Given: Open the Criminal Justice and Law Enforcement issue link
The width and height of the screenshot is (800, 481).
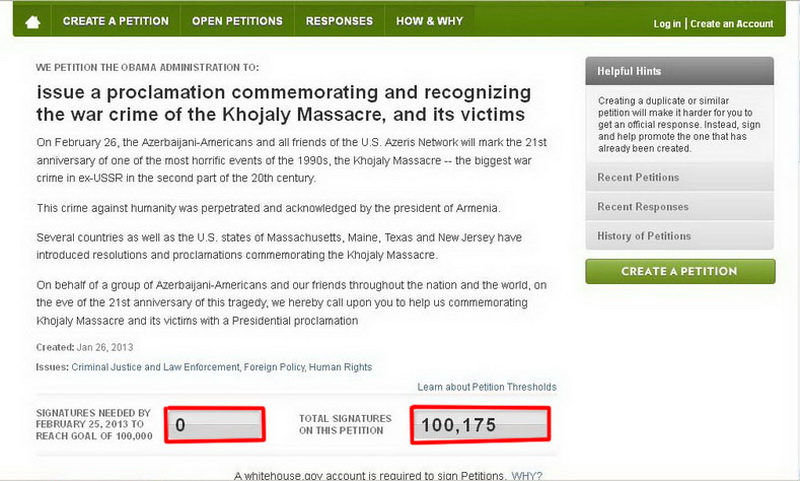Looking at the screenshot, I should 156,367.
